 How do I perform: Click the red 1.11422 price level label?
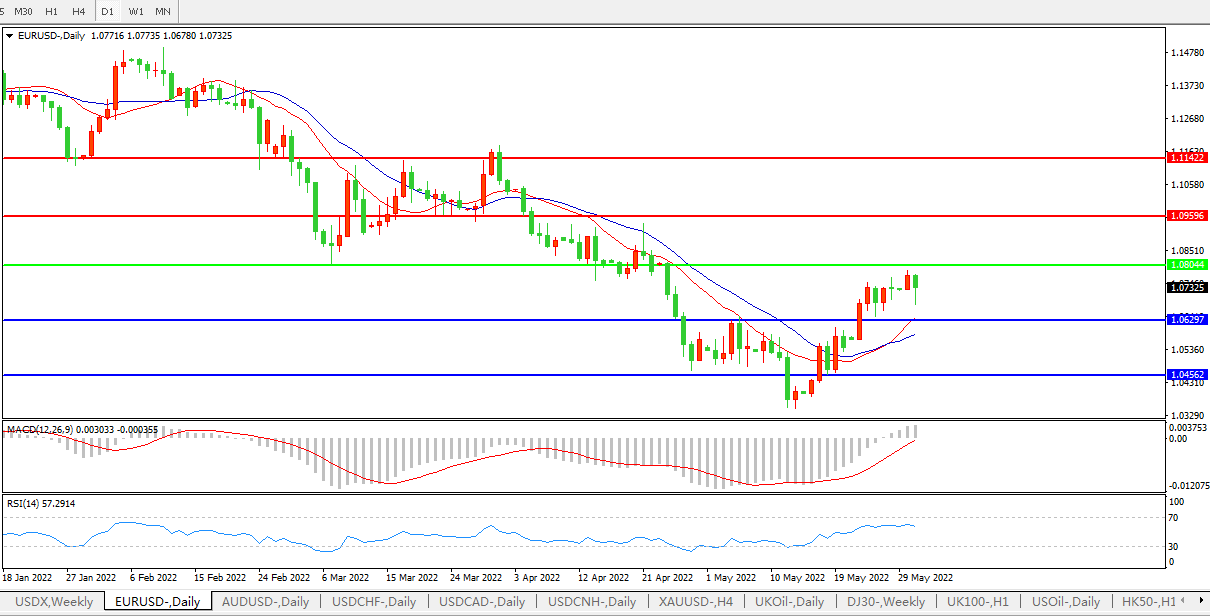[x=1187, y=158]
